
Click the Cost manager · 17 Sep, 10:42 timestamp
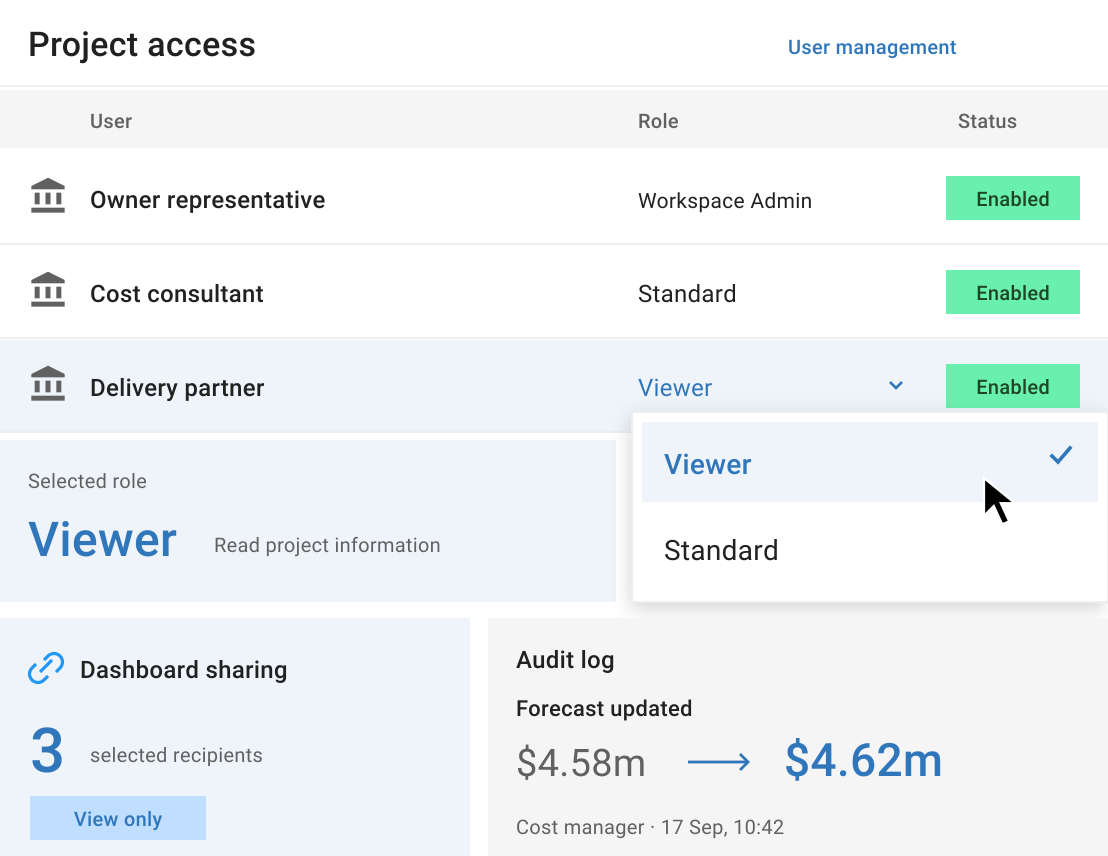(649, 827)
